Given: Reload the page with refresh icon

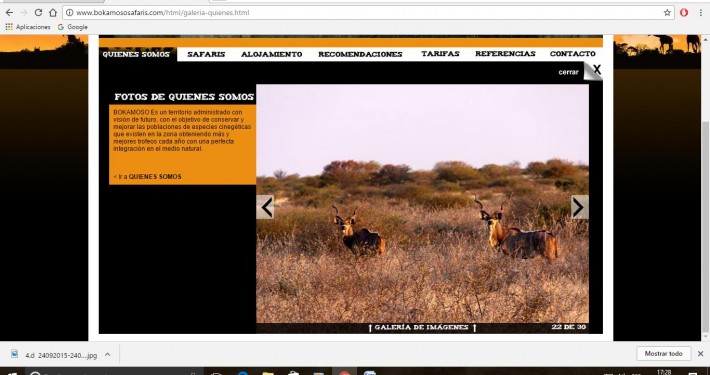Looking at the screenshot, I should coord(38,13).
